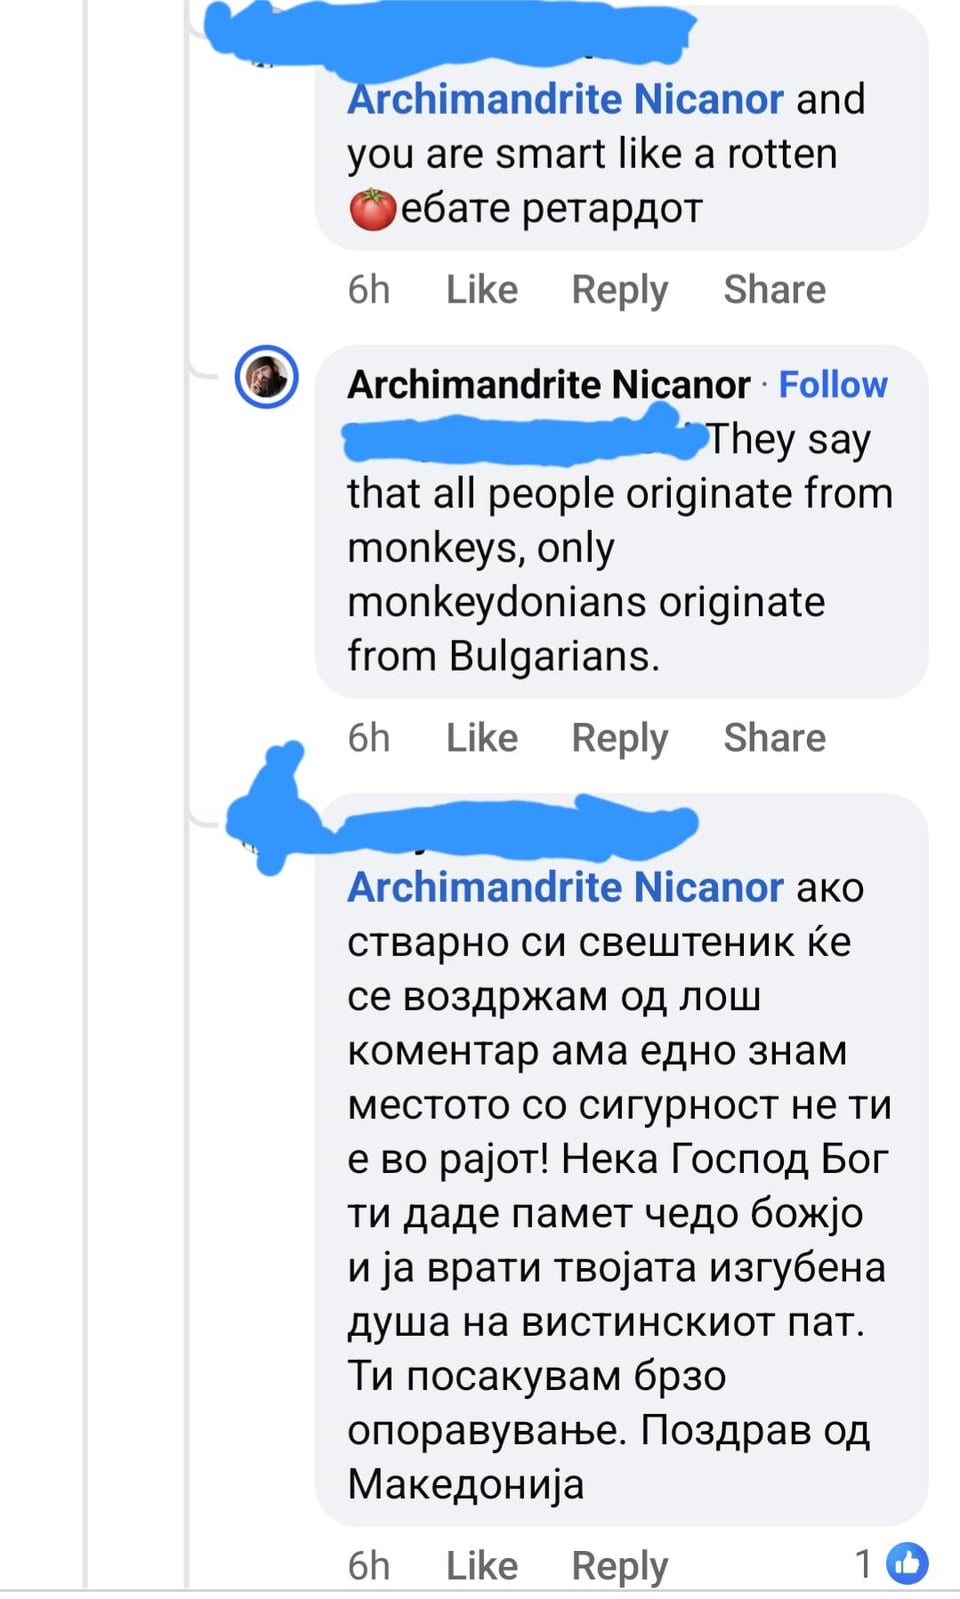Like the monkeydonians comment
This screenshot has width=960, height=1599.
point(482,737)
